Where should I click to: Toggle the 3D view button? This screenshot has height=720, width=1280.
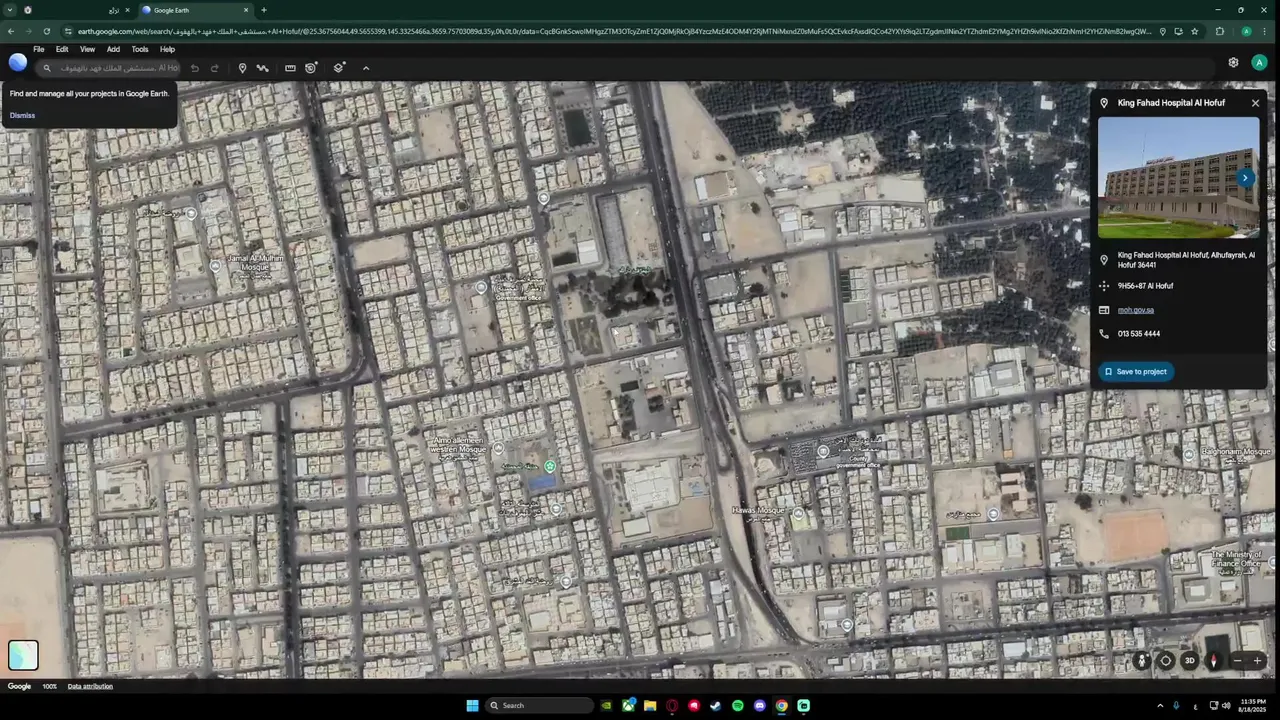click(x=1190, y=660)
